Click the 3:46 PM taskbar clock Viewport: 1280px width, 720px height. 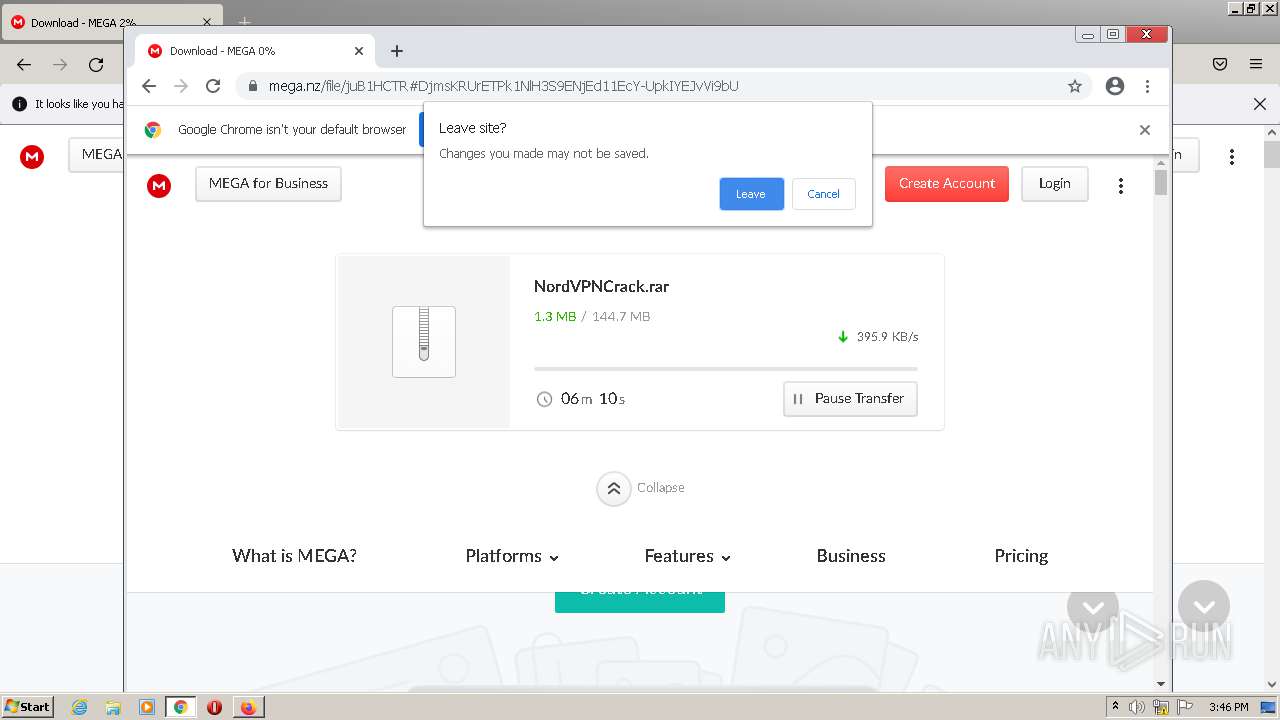click(x=1228, y=707)
